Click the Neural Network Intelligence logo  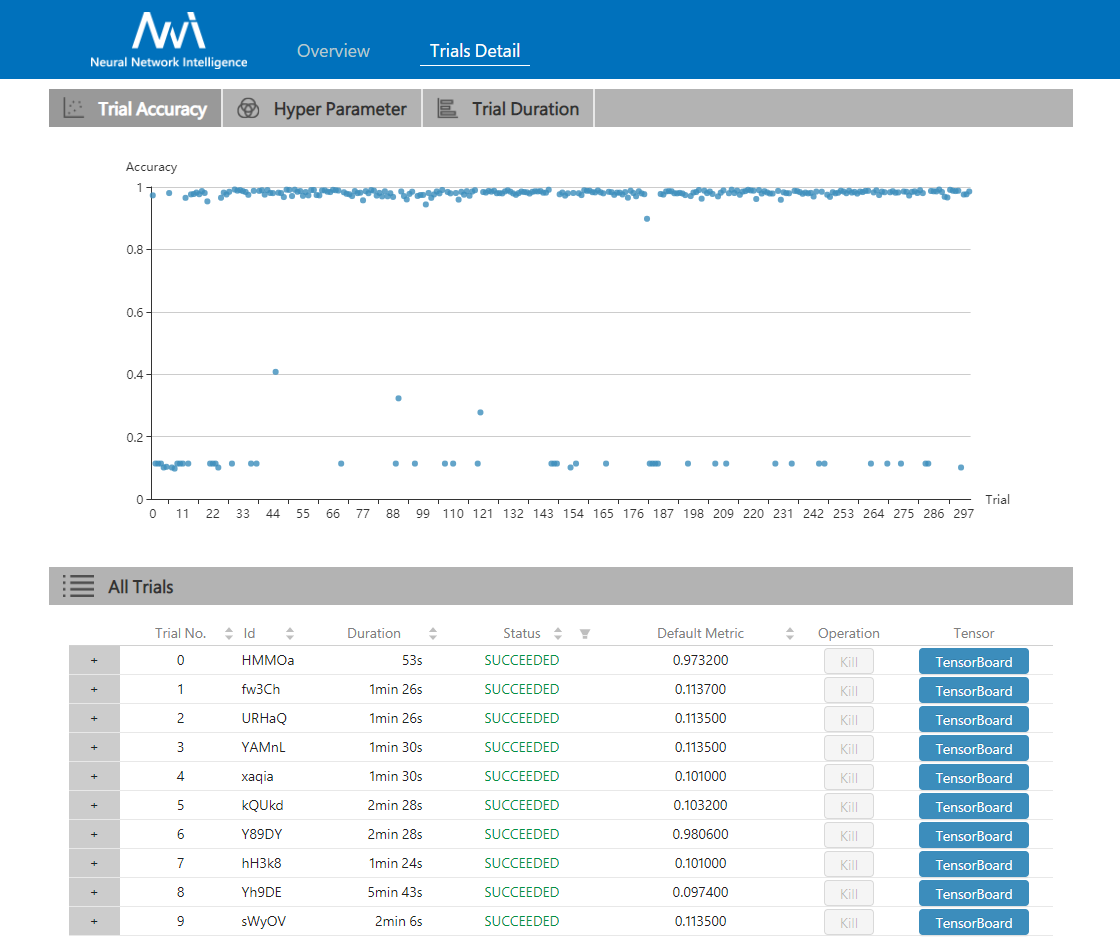tap(169, 40)
